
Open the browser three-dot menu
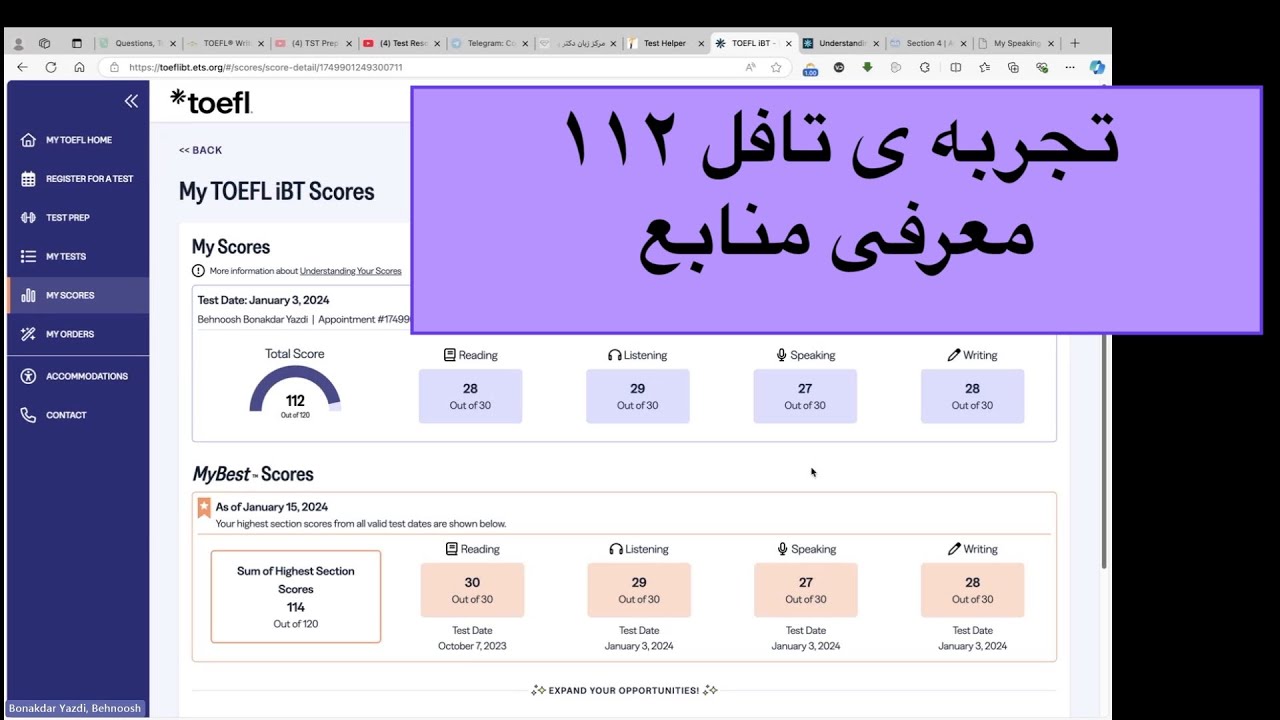point(1070,67)
